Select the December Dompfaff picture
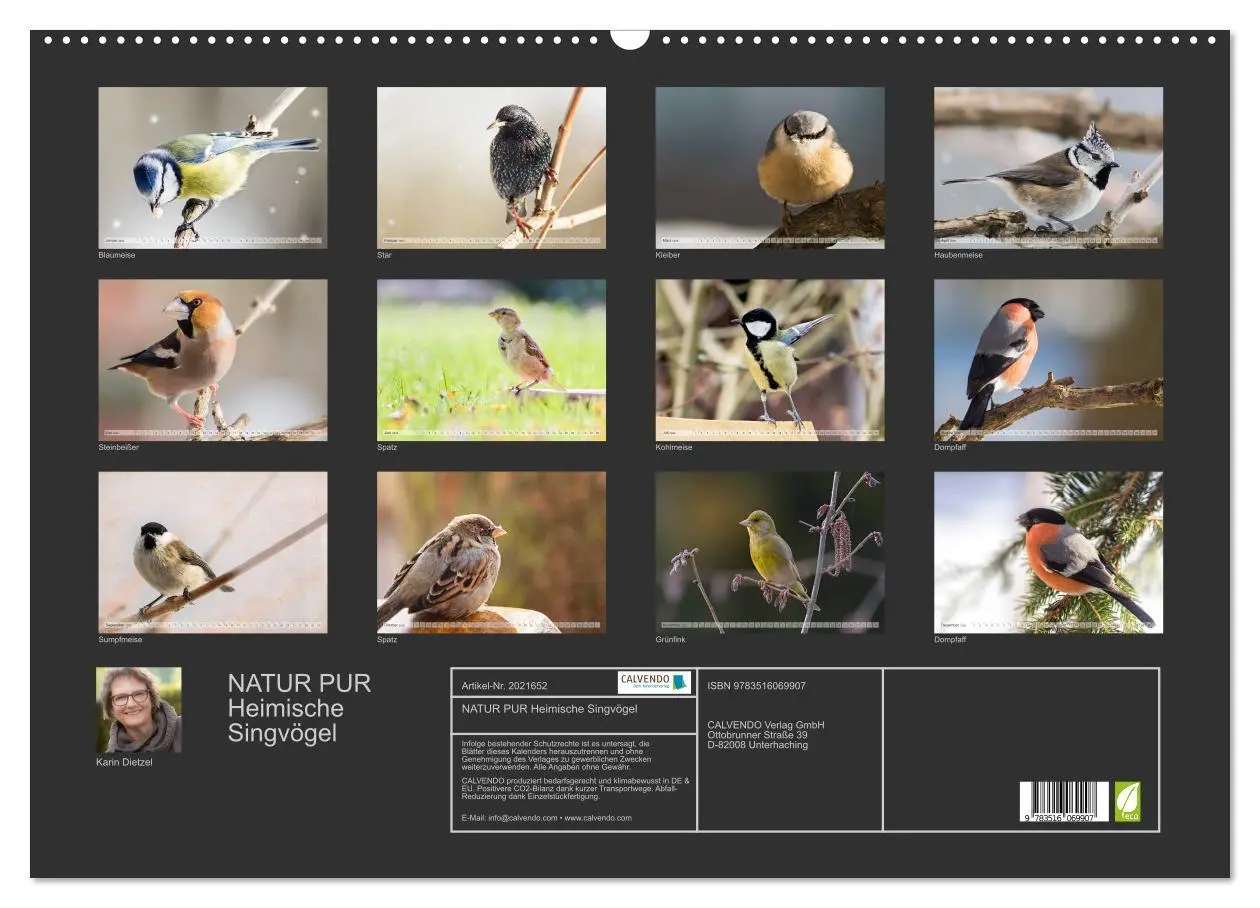Screen dimensions: 1260x908 click(1047, 552)
